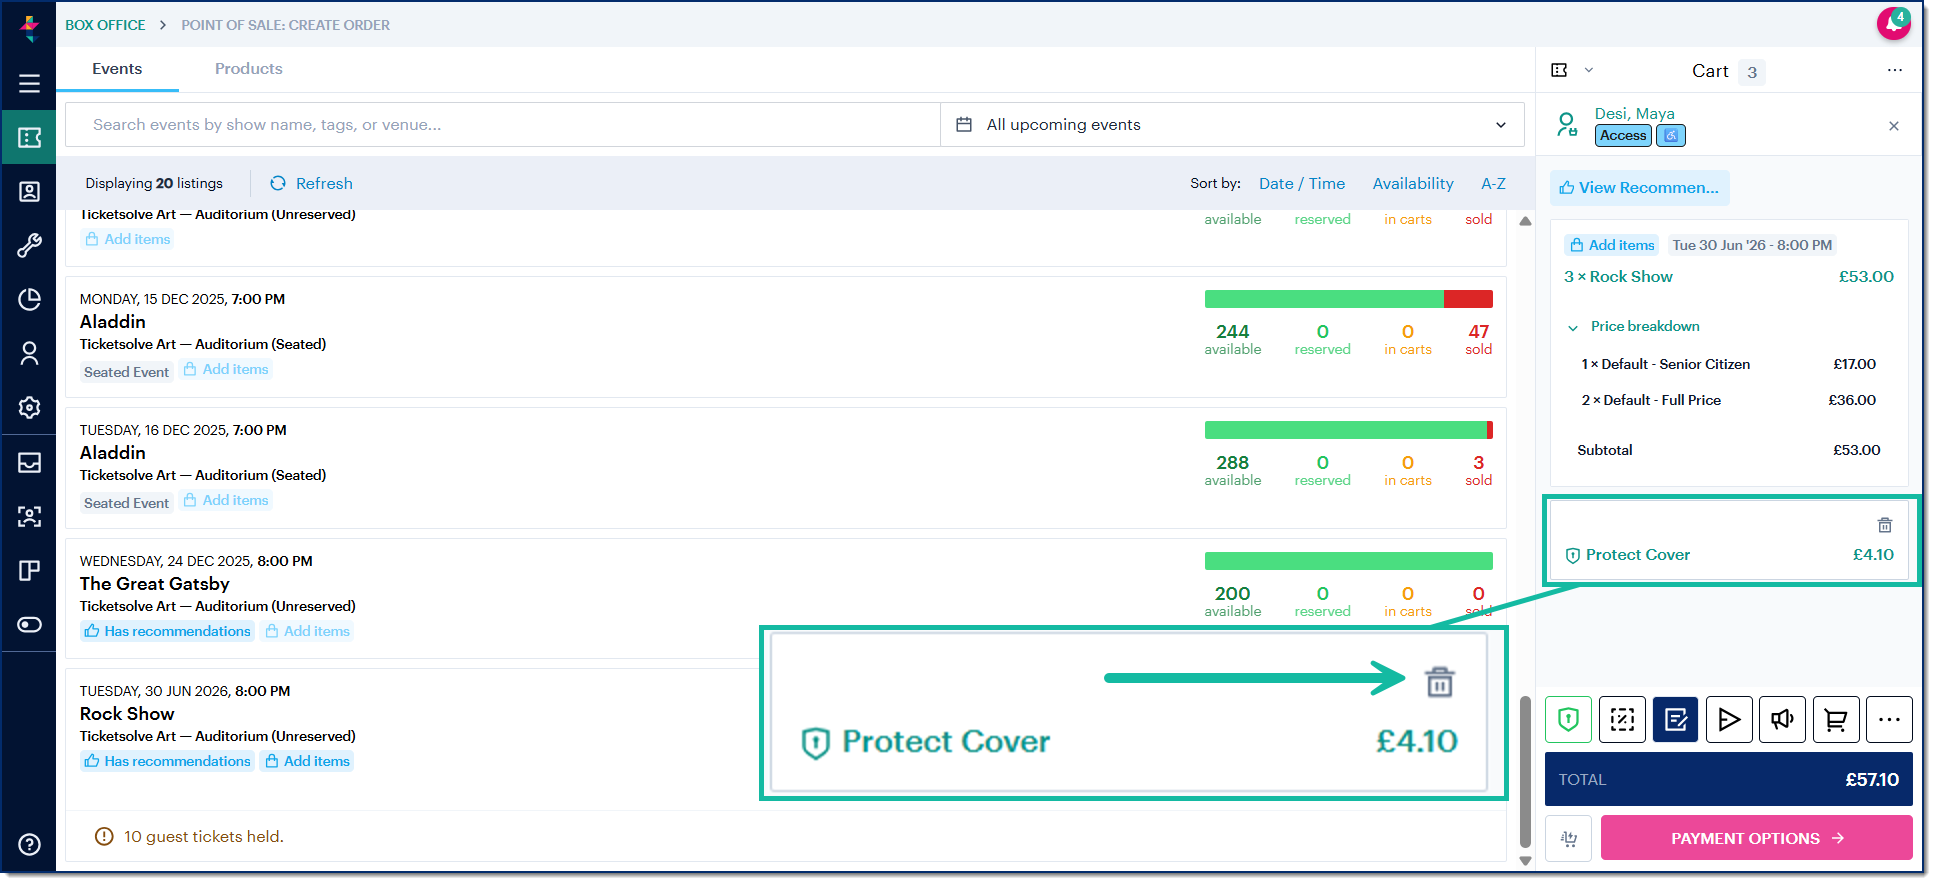Screen dimensions: 1934x883
Task: Click the 10 guest tickets held notice
Action: pyautogui.click(x=189, y=836)
